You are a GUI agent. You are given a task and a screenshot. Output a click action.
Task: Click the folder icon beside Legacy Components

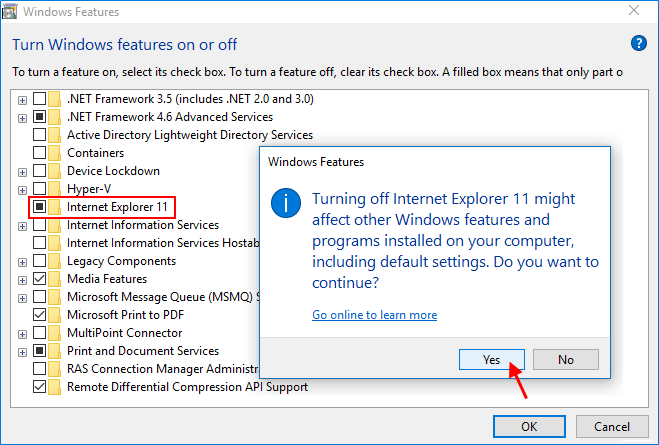point(56,261)
